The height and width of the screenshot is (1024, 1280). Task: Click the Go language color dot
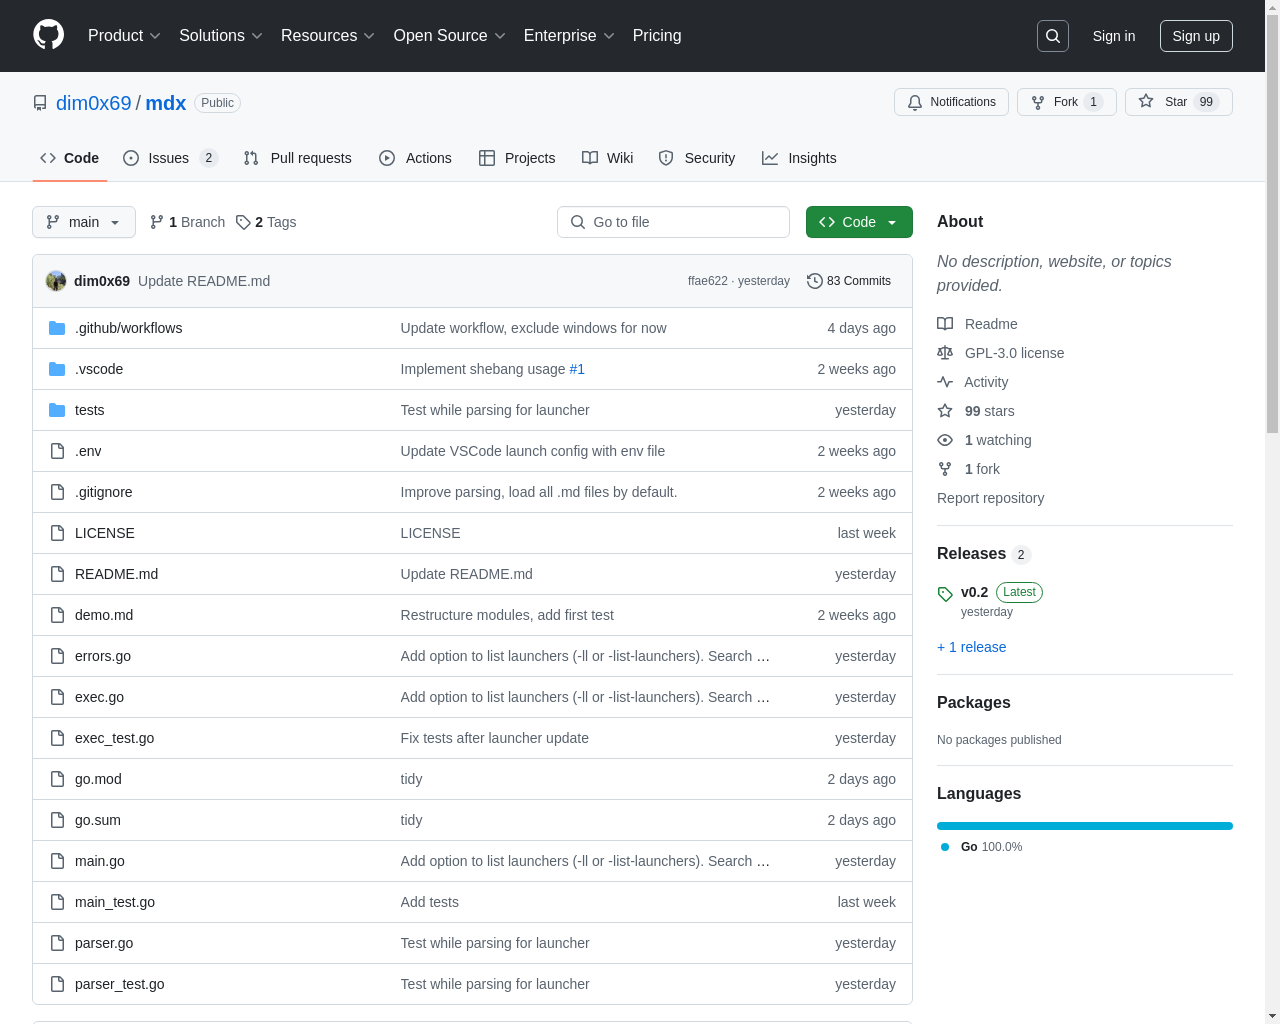pyautogui.click(x=945, y=847)
